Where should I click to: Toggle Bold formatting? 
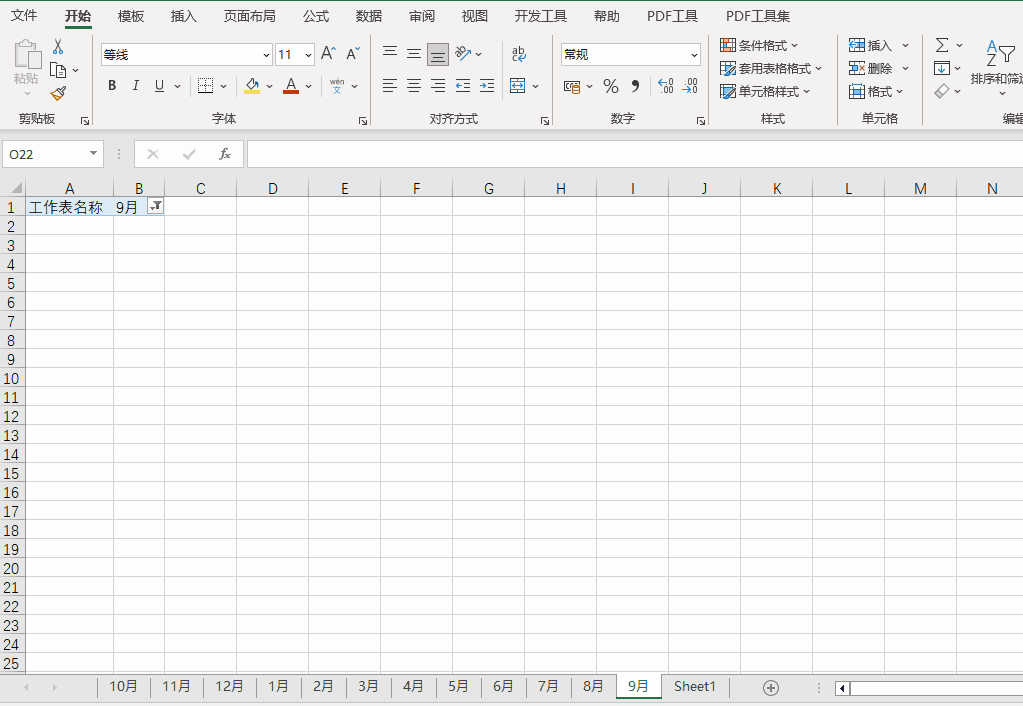coord(112,85)
